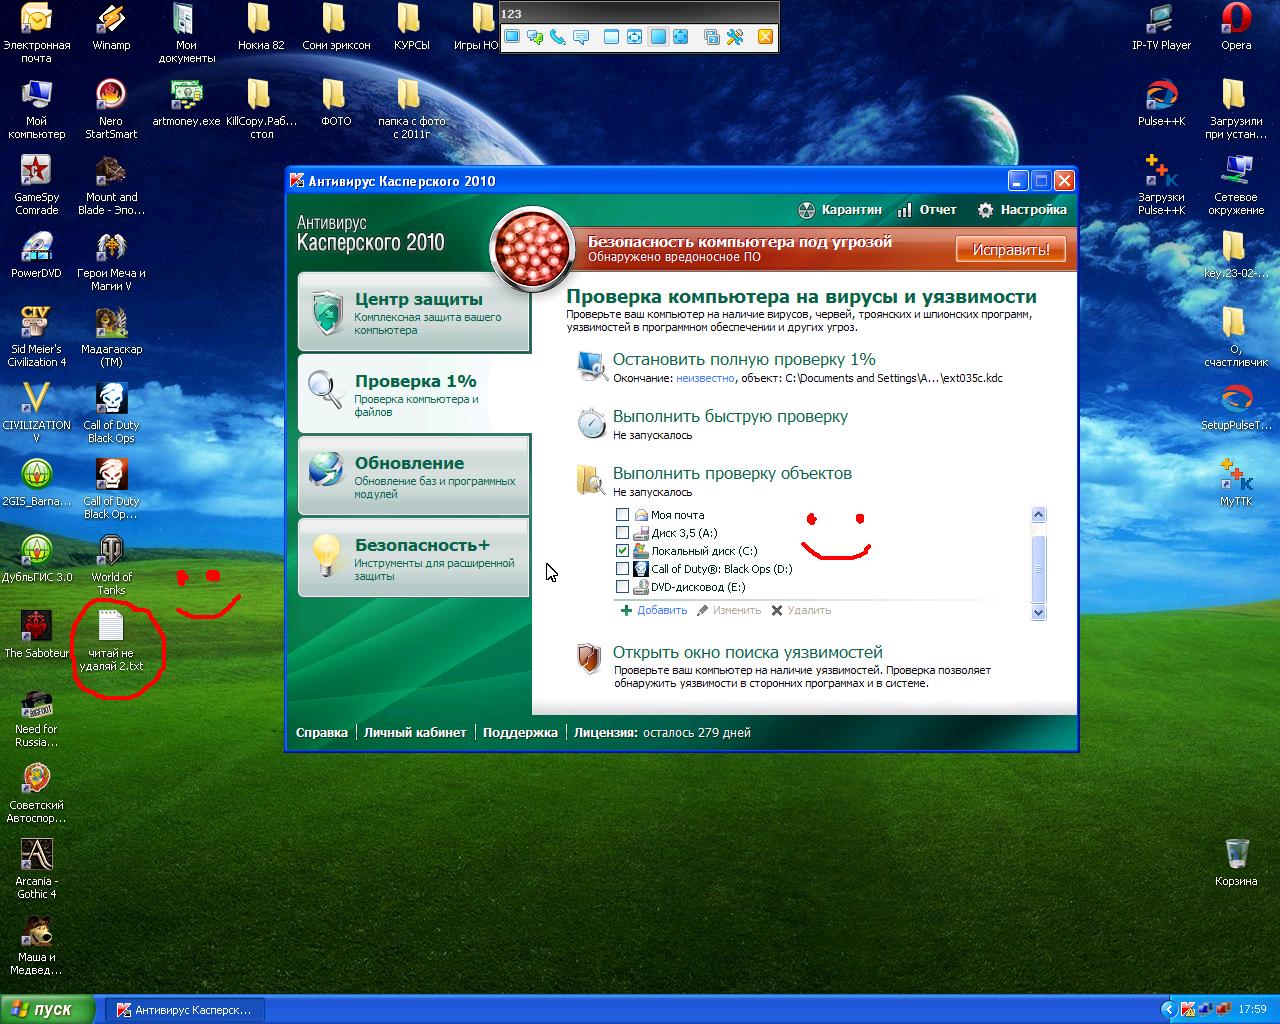This screenshot has height=1024, width=1280.
Task: Click the chat bubble icon in top toolbar
Action: point(581,37)
